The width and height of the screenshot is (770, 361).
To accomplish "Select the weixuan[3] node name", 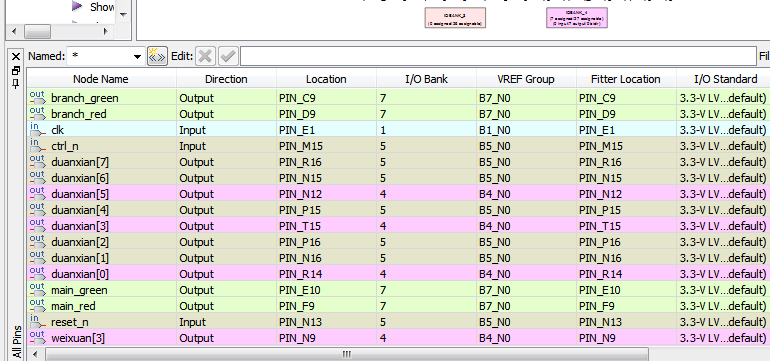I will pos(78,338).
